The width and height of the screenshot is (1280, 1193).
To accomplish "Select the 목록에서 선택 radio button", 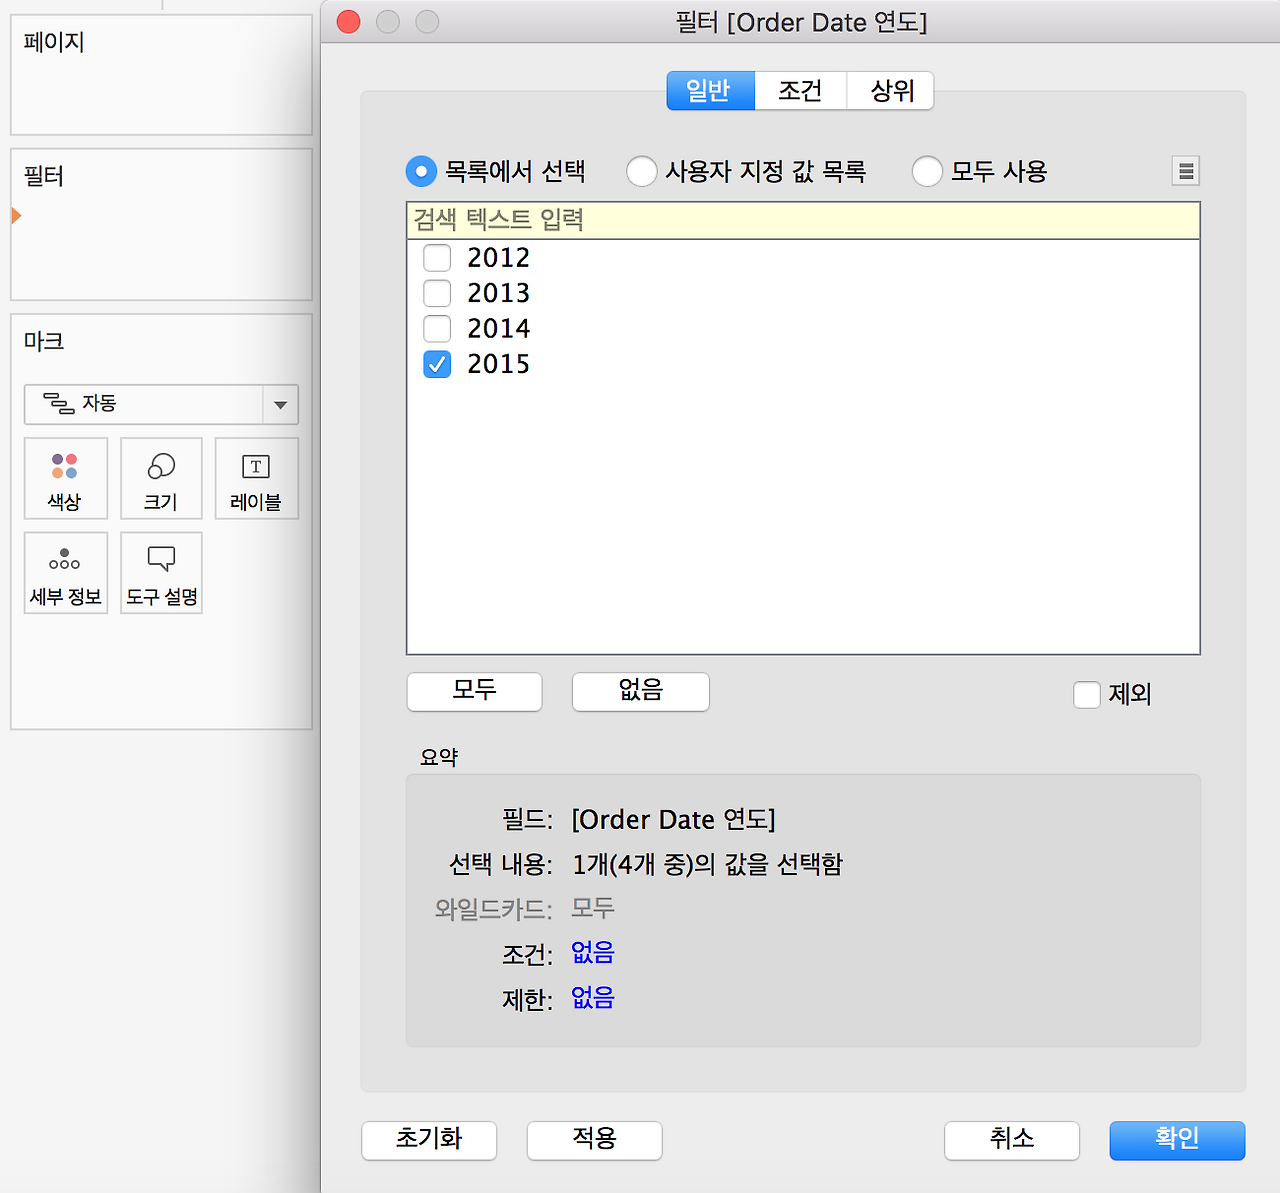I will pyautogui.click(x=421, y=171).
